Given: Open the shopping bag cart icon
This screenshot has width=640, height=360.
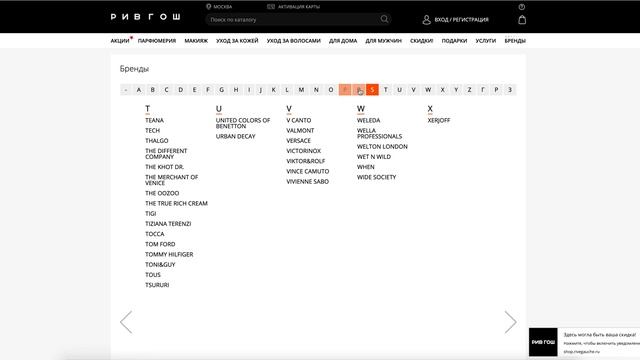Looking at the screenshot, I should click(522, 20).
